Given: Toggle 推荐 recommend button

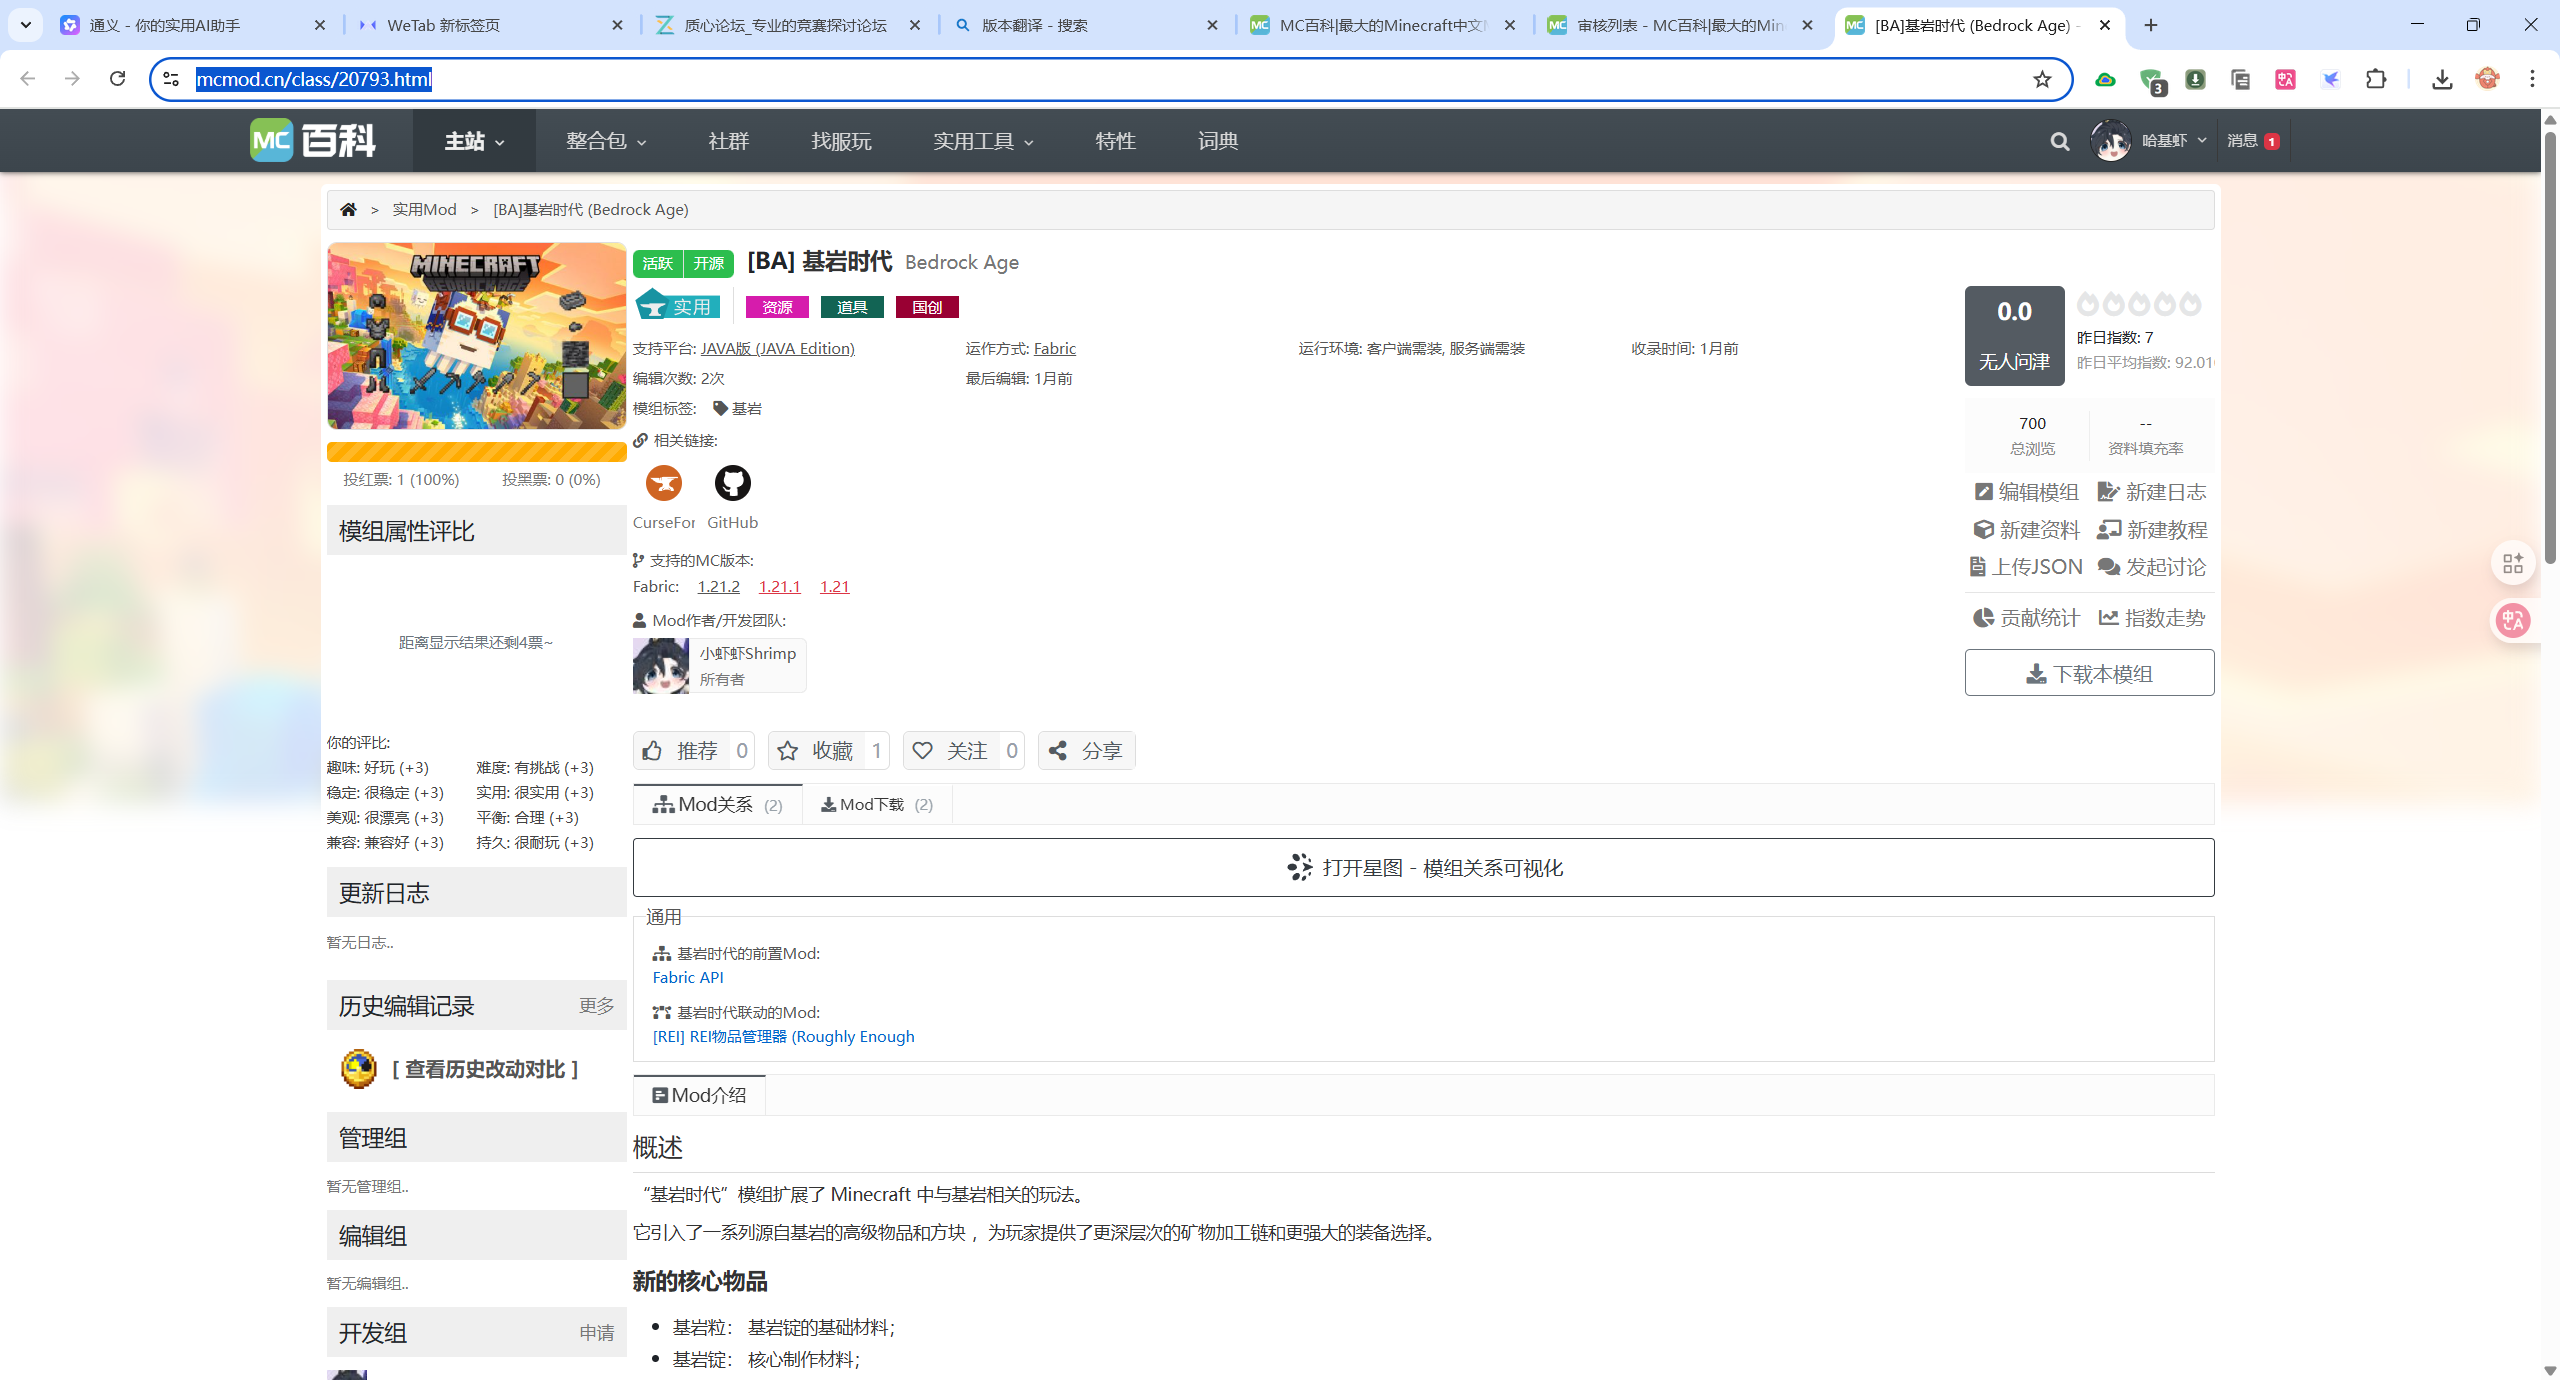Looking at the screenshot, I should pos(693,751).
